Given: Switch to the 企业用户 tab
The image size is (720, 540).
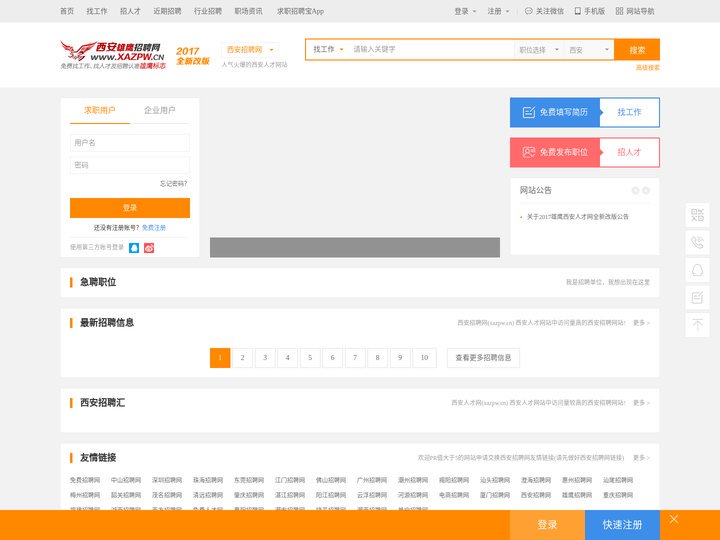Looking at the screenshot, I should coord(160,110).
